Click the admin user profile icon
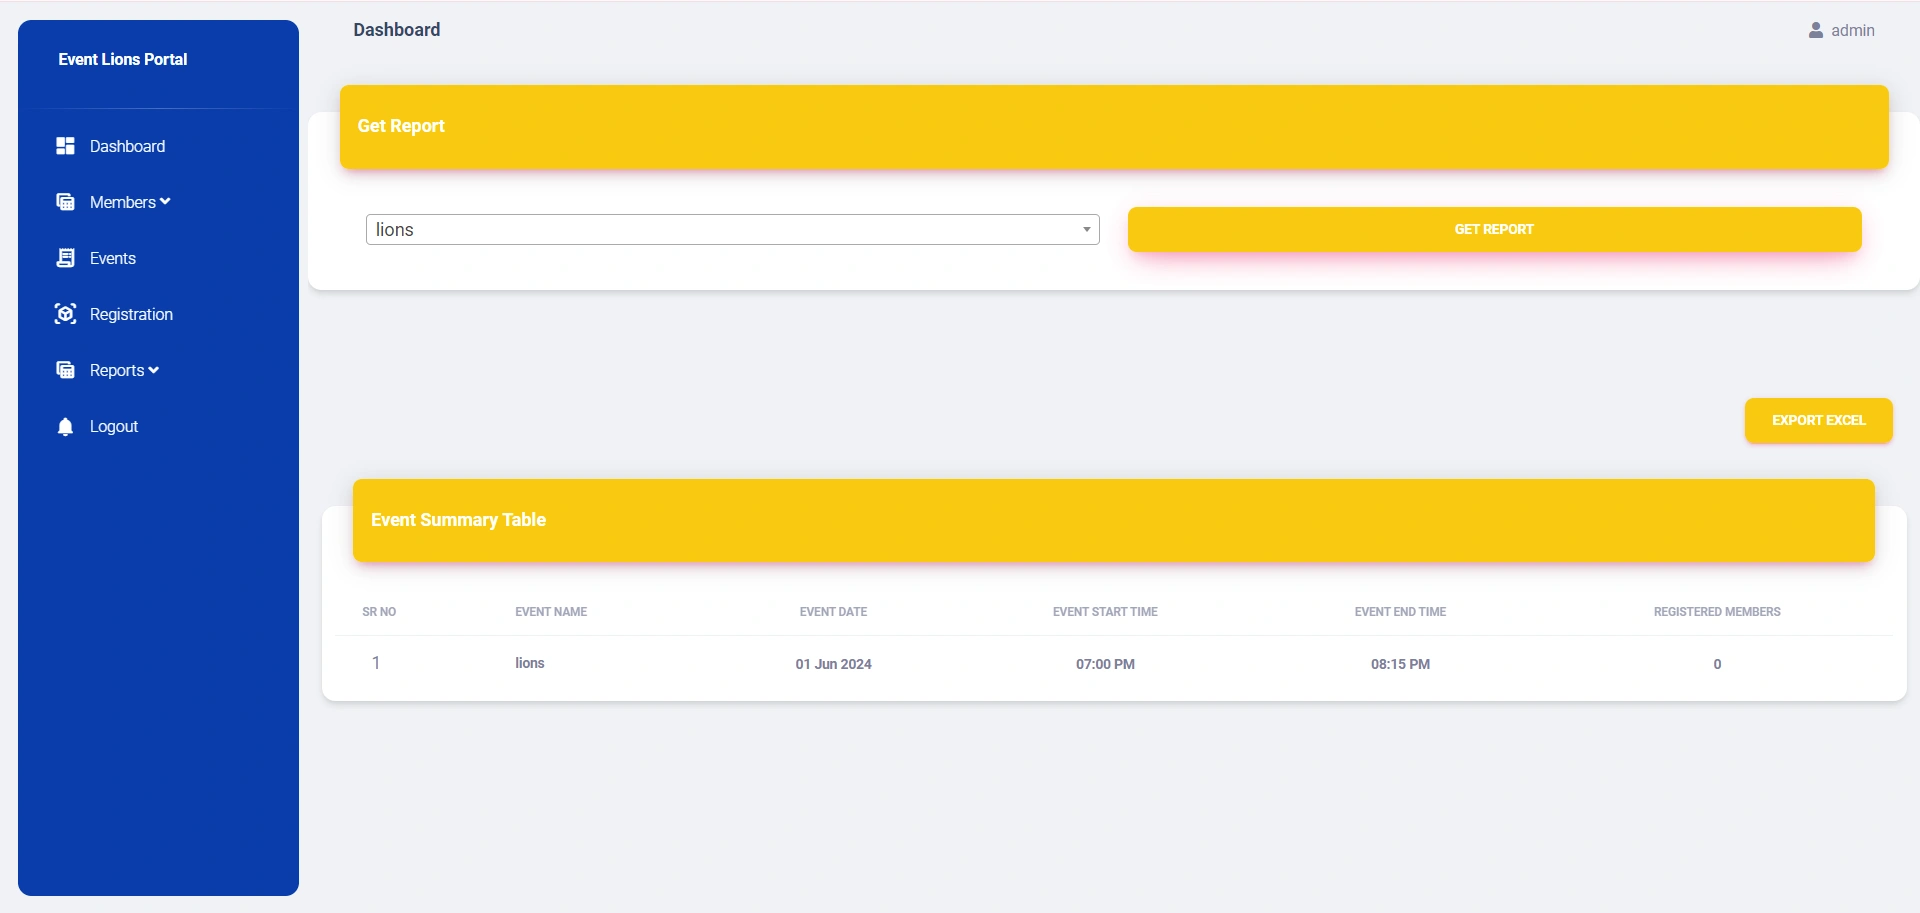The height and width of the screenshot is (913, 1920). 1815,31
